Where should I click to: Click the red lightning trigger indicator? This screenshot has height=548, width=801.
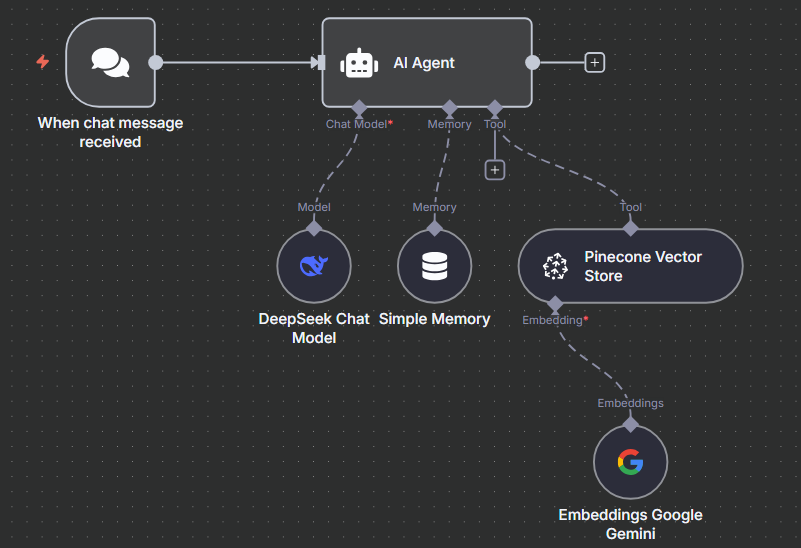(x=42, y=62)
